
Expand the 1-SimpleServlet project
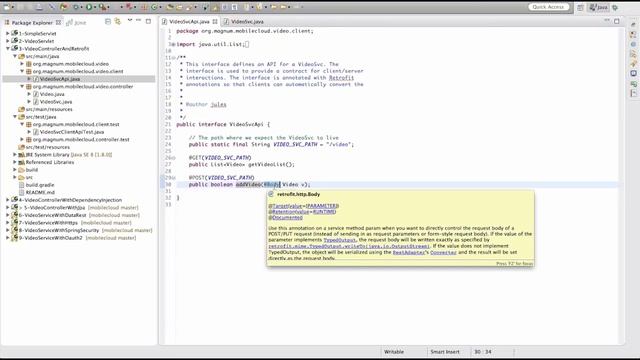7,33
